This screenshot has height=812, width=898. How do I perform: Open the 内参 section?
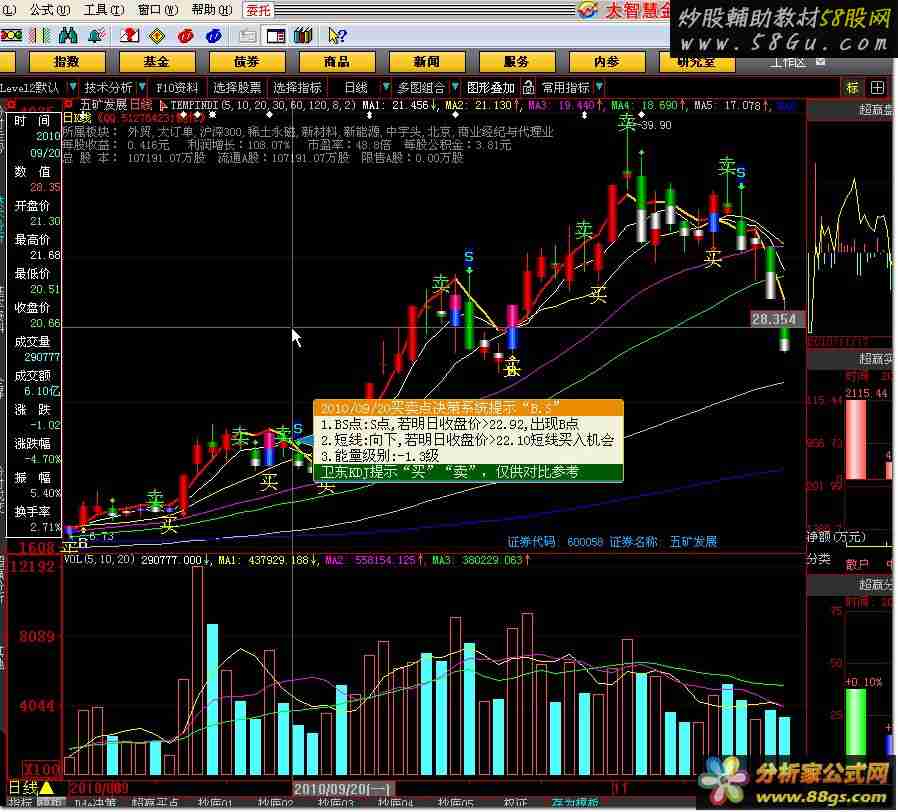(606, 62)
